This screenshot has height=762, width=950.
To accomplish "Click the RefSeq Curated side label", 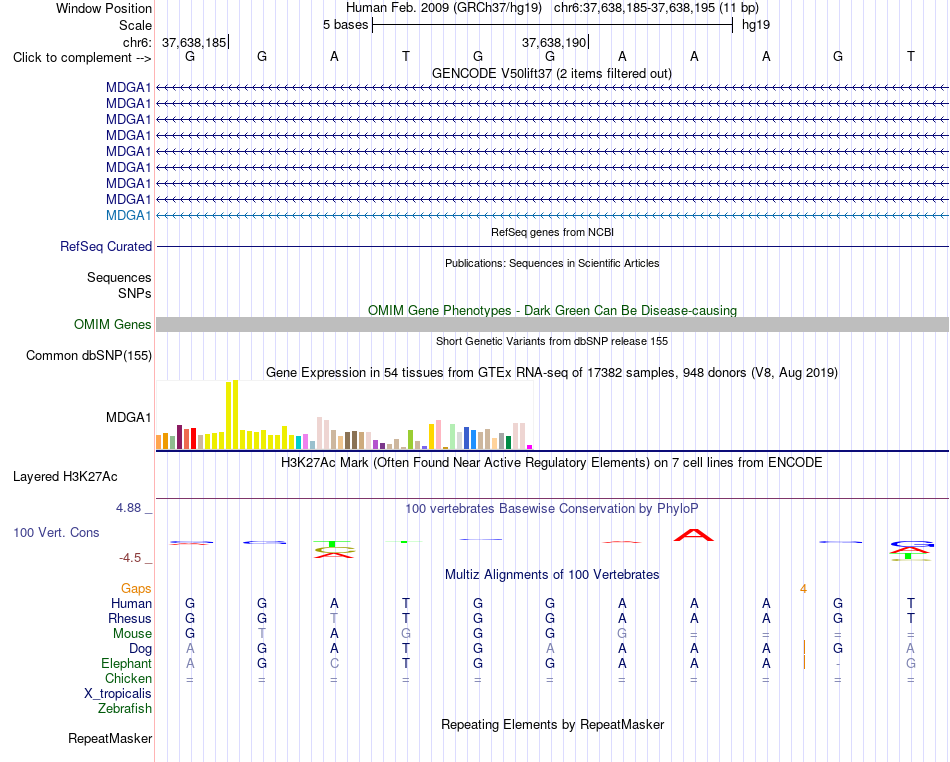I will tap(106, 247).
